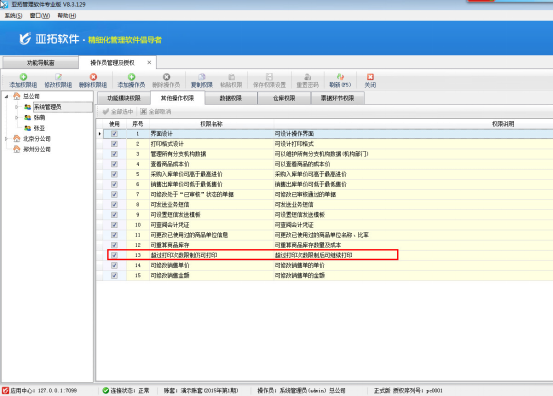The image size is (553, 396).
Task: Toggle the checkbox in row 15
Action: point(114,275)
